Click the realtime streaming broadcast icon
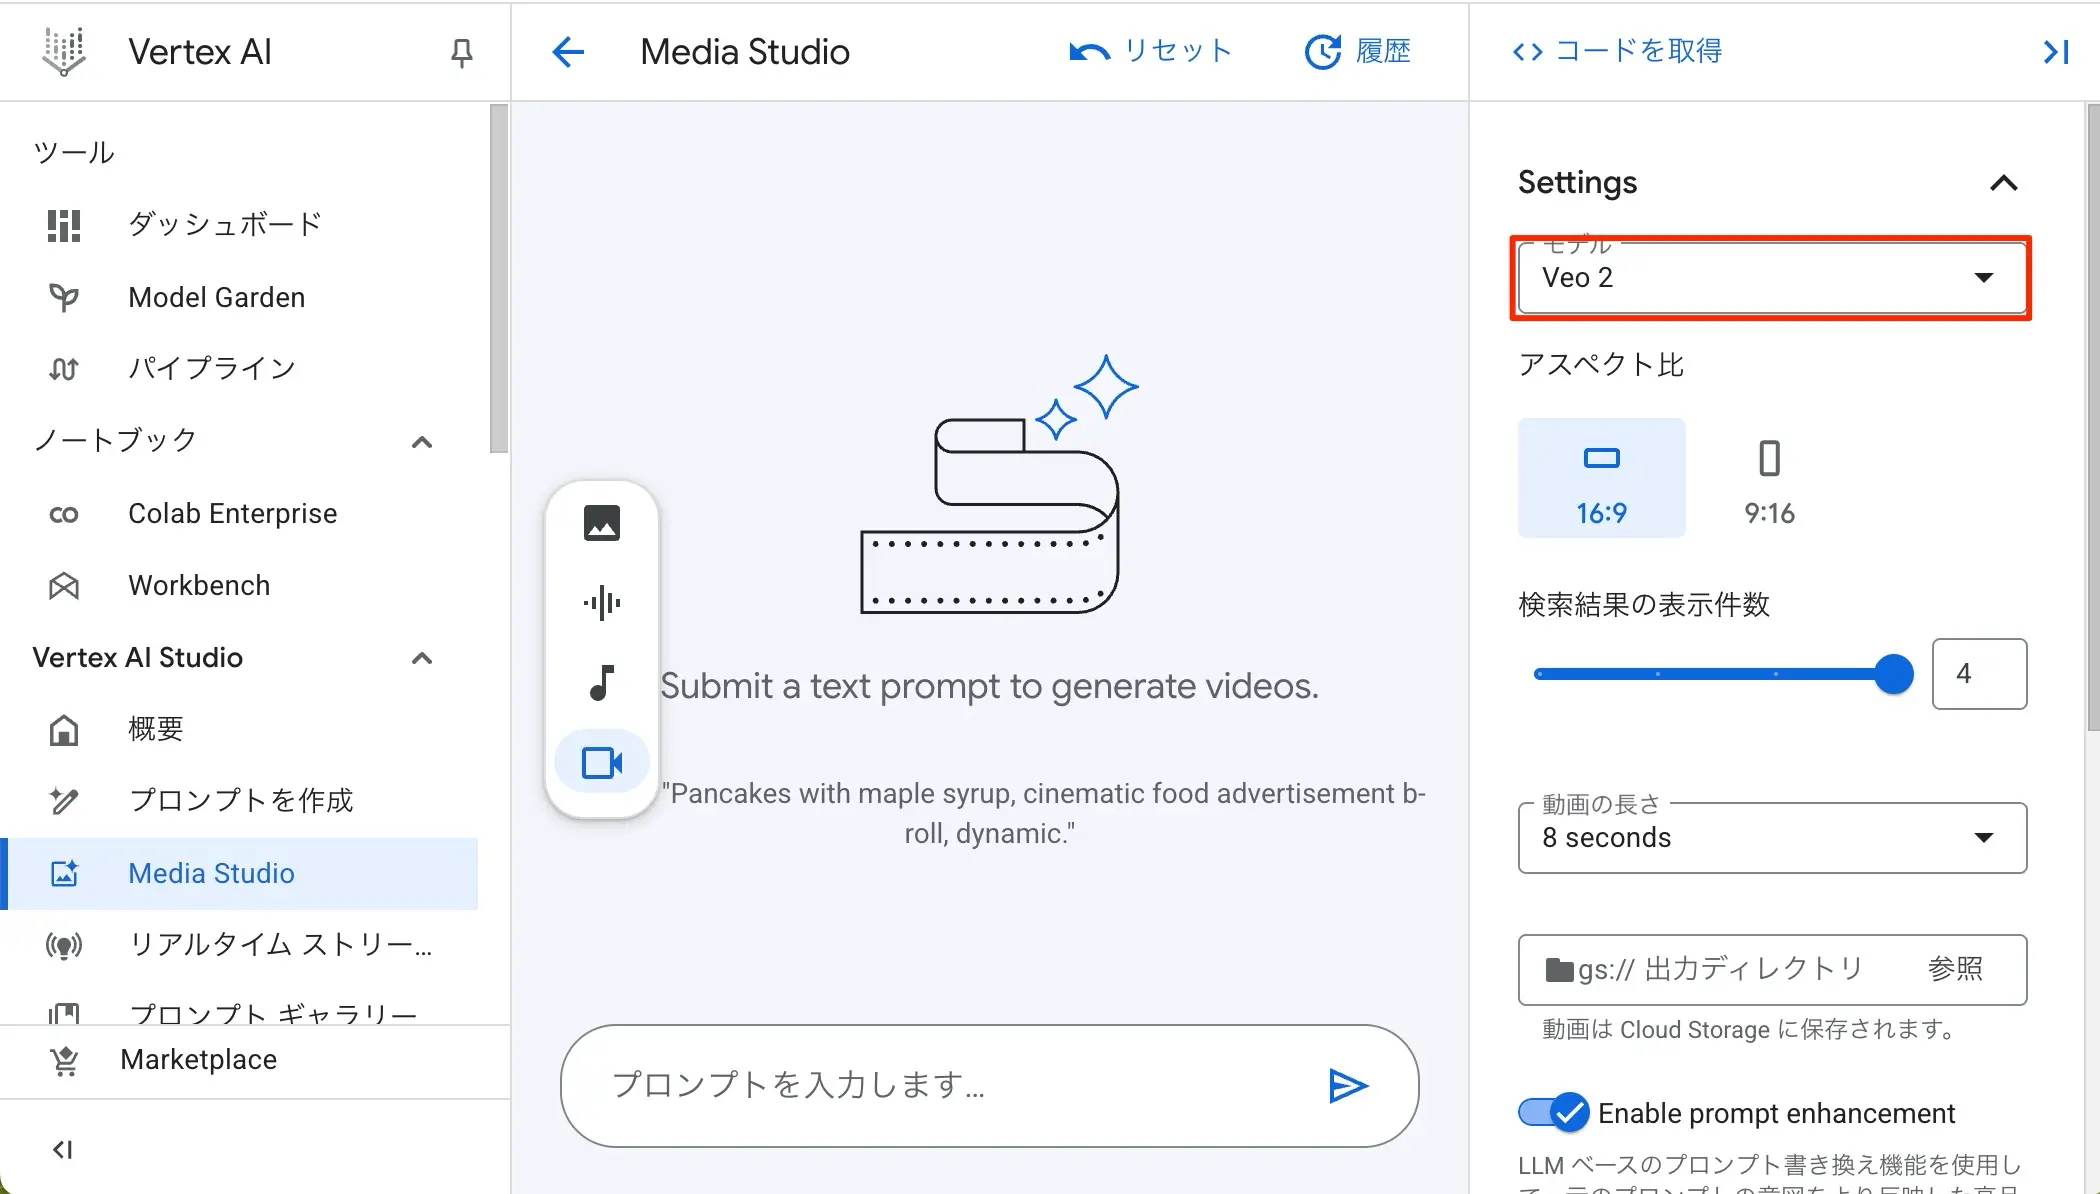Image resolution: width=2100 pixels, height=1194 pixels. [x=64, y=945]
